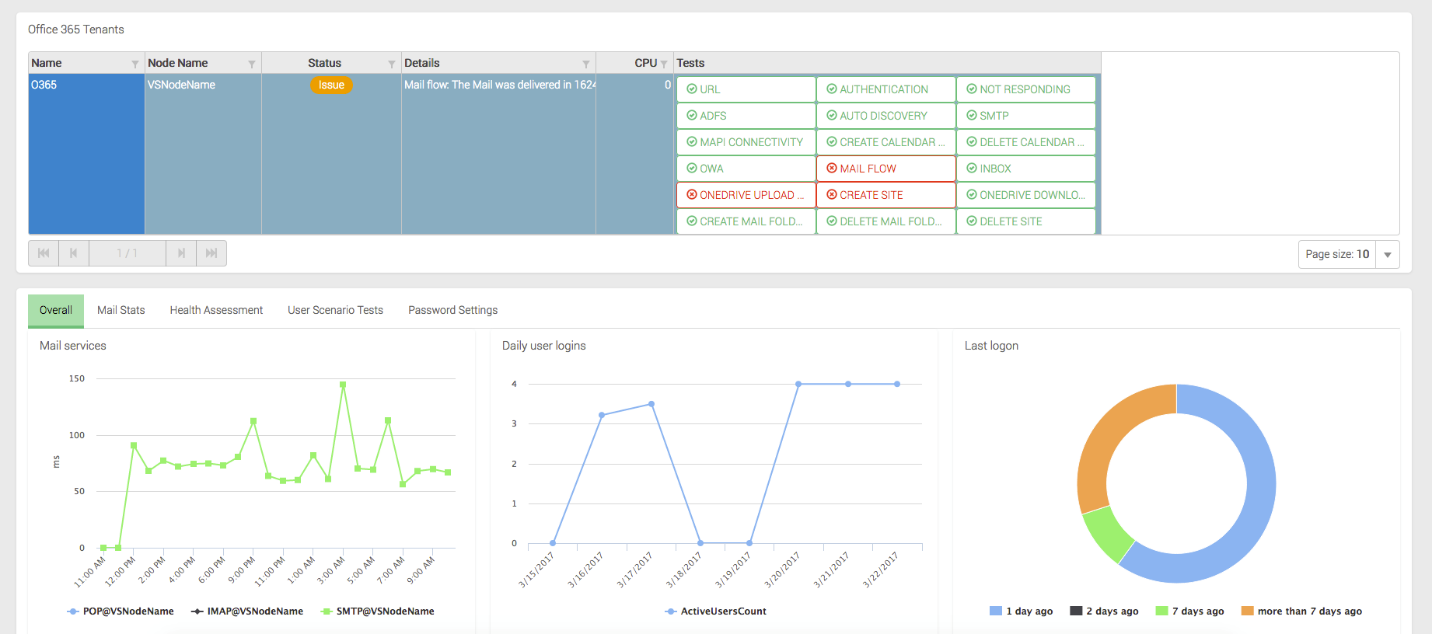Go to the previous page of tenants
This screenshot has height=634, width=1432.
tap(74, 253)
